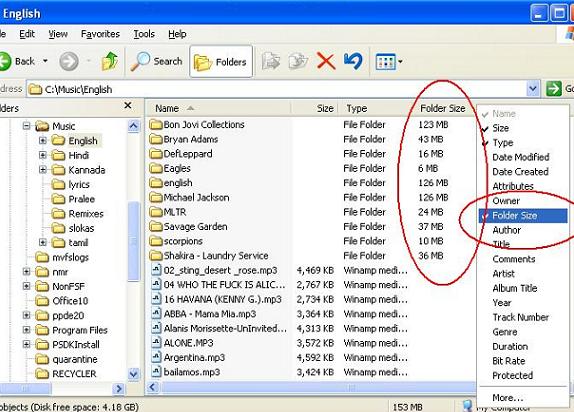Open the Search magnifier tool
The width and height of the screenshot is (574, 412).
[x=157, y=61]
